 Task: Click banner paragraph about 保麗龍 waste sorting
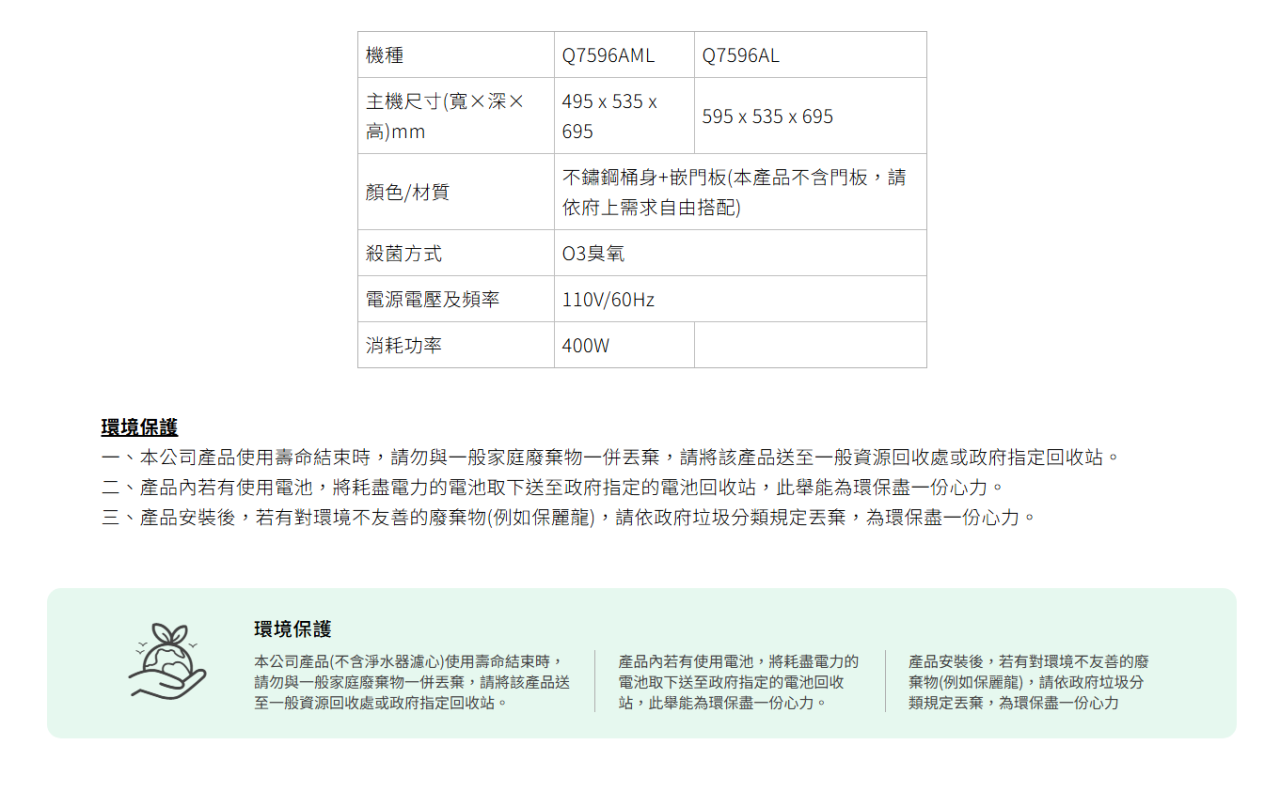tap(1028, 682)
